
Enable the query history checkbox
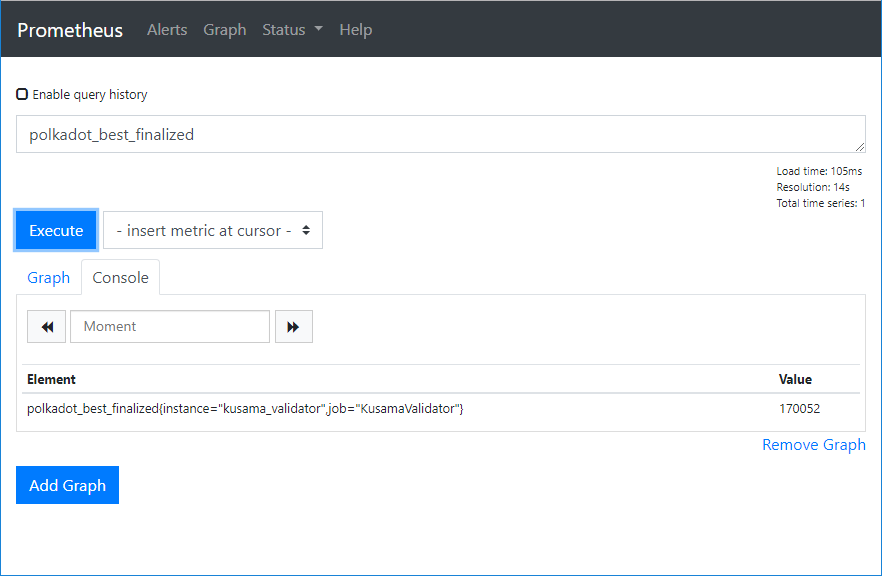22,94
